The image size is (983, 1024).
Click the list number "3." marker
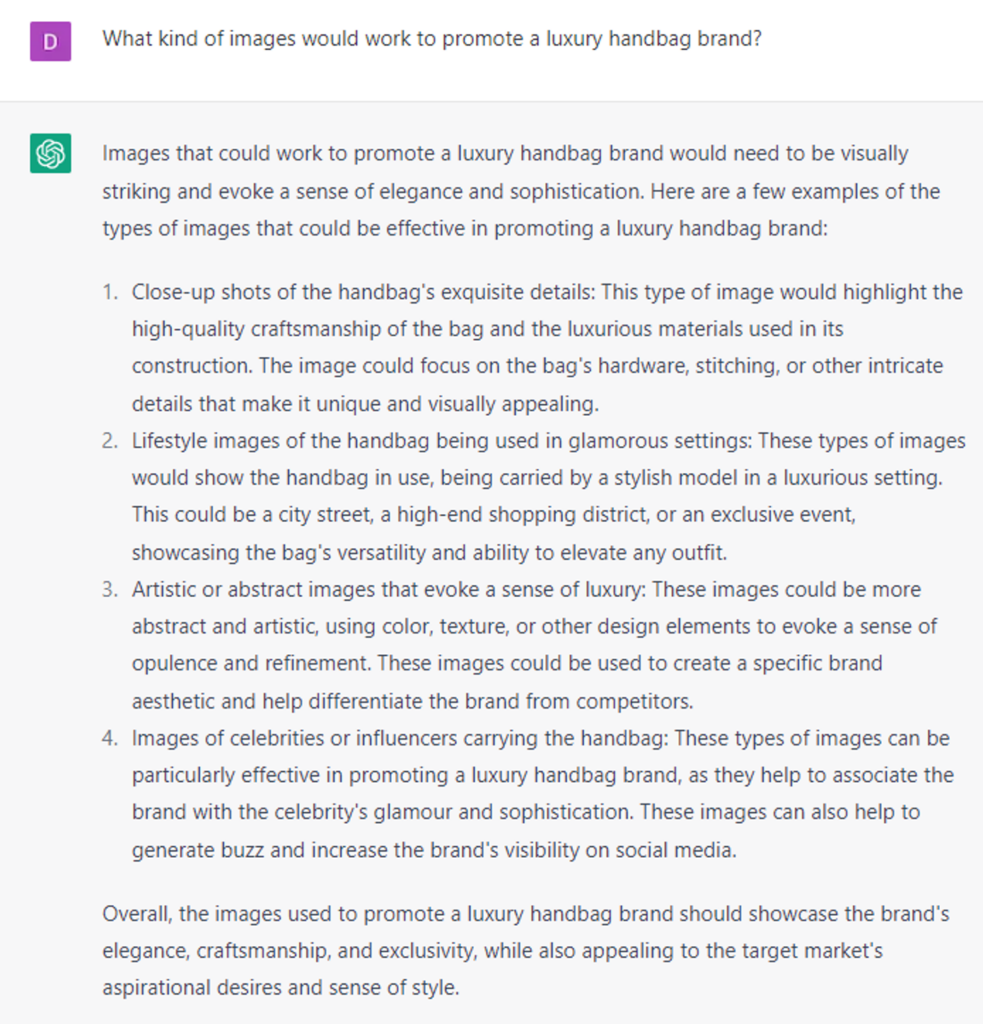click(110, 590)
